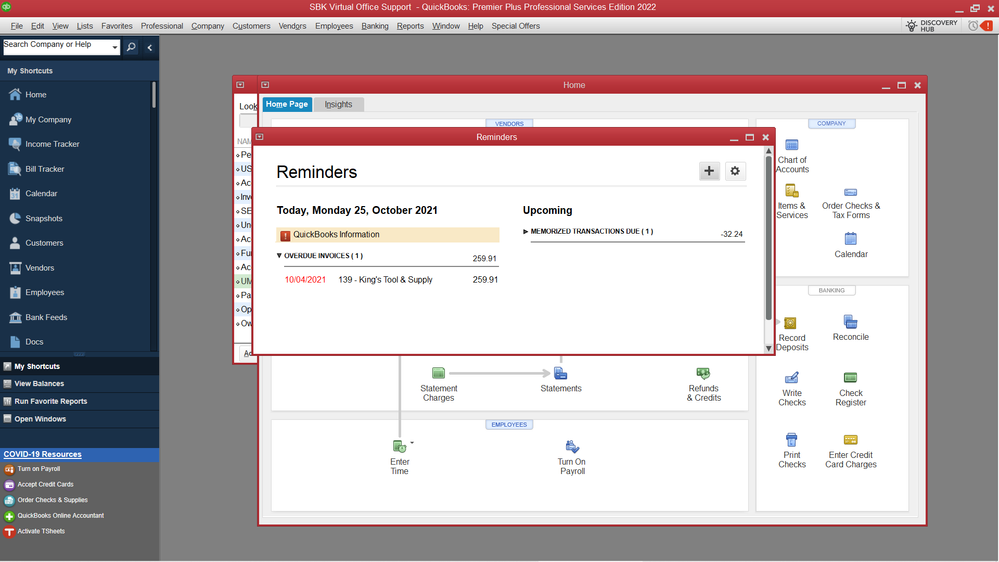Open Income Tracker shortcut

click(x=43, y=144)
